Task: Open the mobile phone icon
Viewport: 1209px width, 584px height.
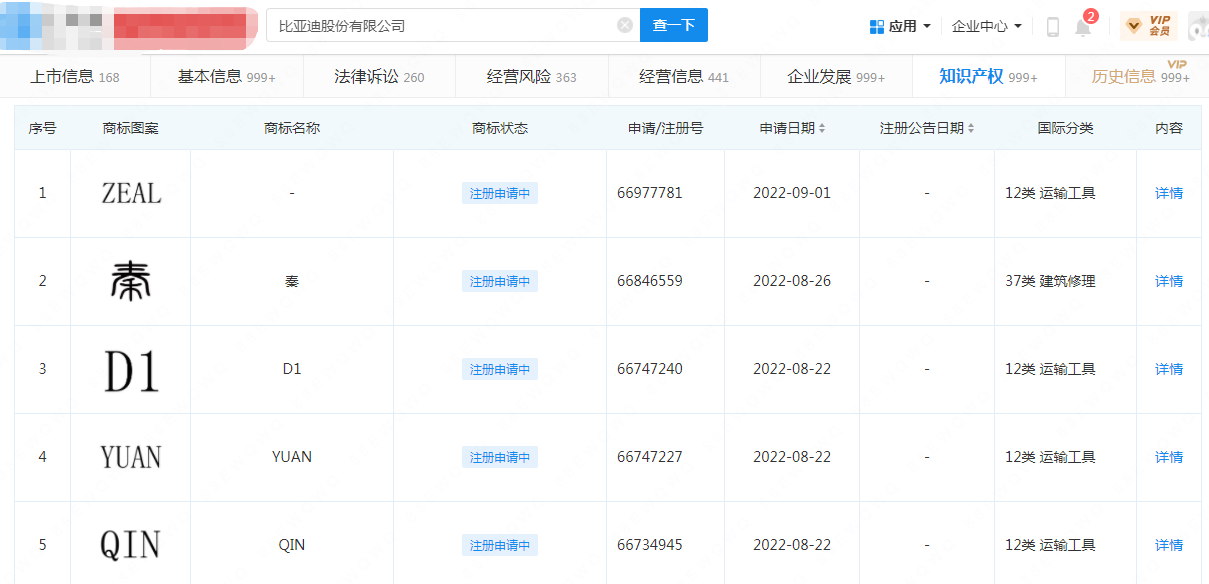Action: (1052, 27)
